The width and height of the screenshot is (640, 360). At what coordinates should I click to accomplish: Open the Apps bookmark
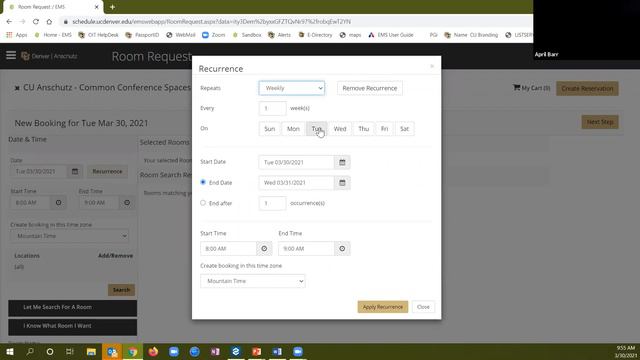(x=17, y=35)
